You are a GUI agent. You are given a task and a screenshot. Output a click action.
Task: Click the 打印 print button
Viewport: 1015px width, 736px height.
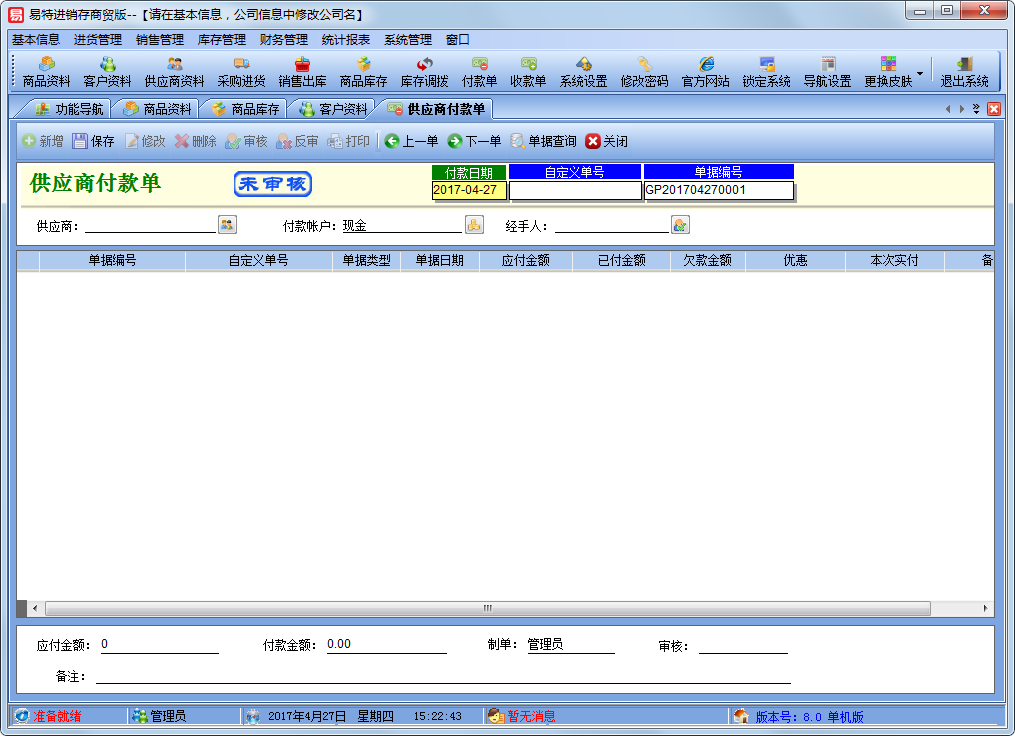tap(348, 141)
